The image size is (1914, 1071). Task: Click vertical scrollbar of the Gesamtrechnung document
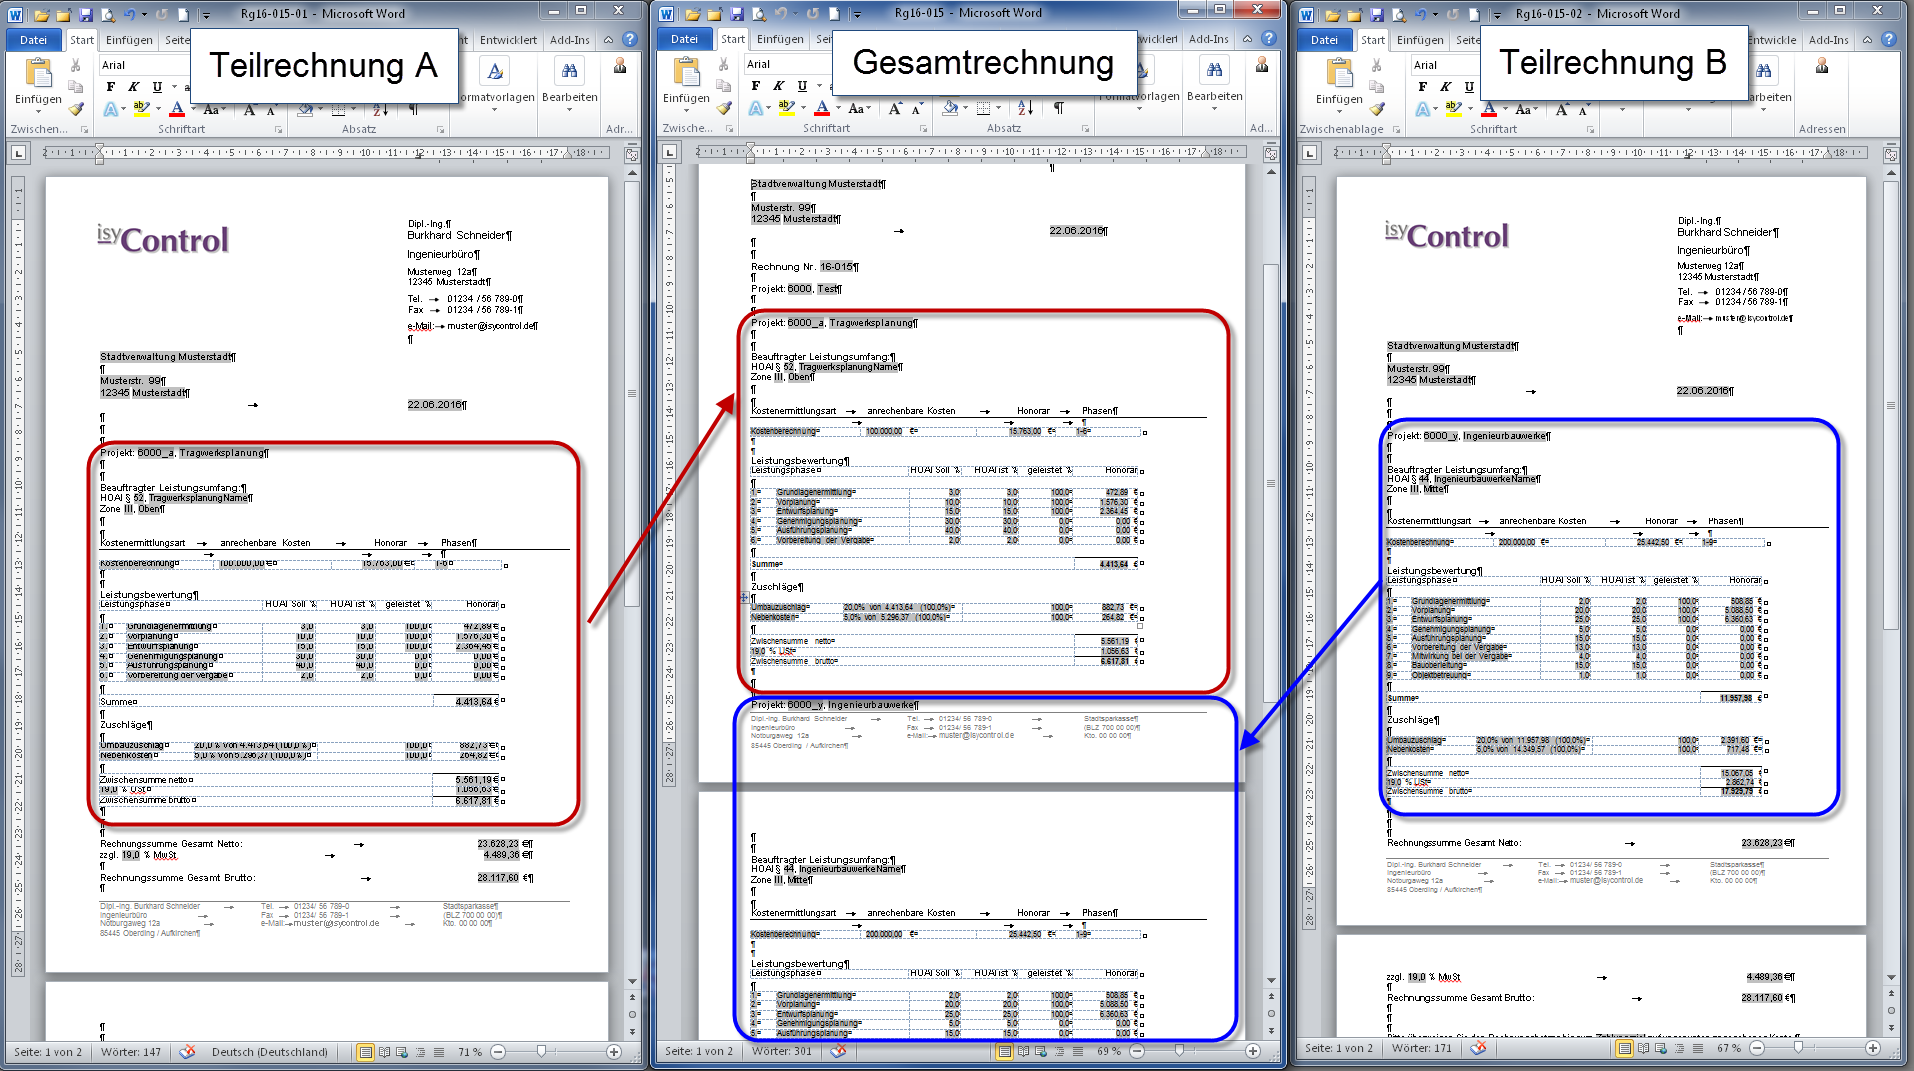click(x=1270, y=480)
